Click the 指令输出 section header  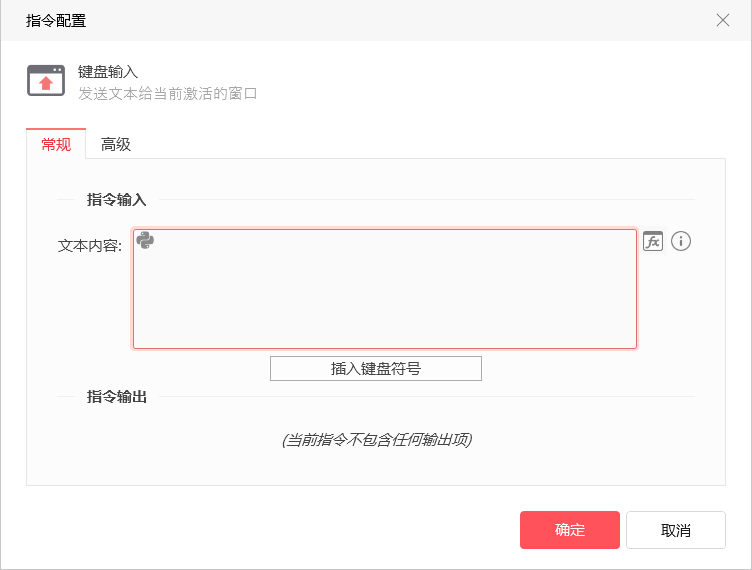point(117,396)
